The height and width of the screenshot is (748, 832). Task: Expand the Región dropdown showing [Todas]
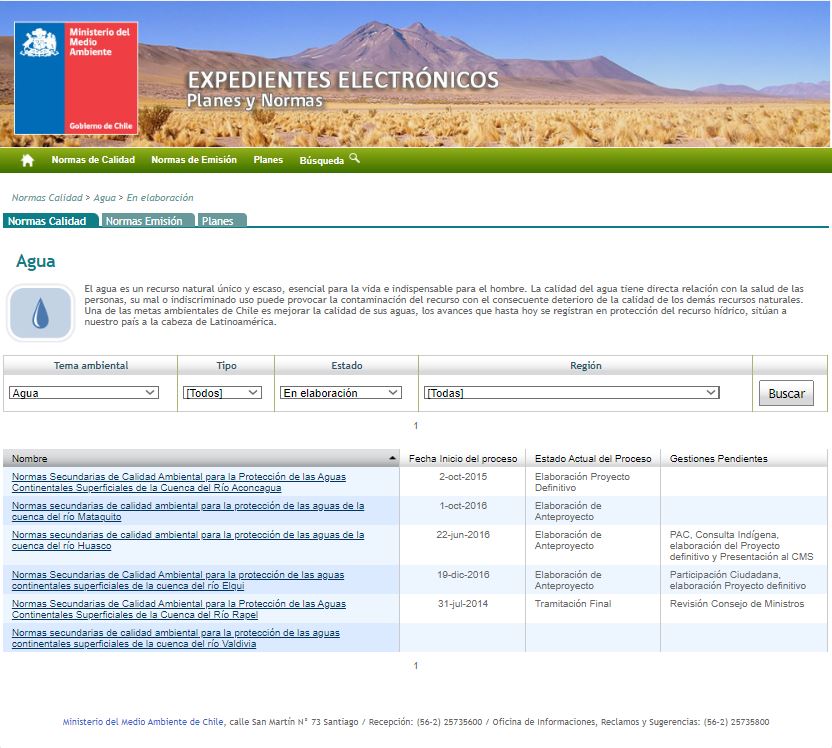[571, 393]
